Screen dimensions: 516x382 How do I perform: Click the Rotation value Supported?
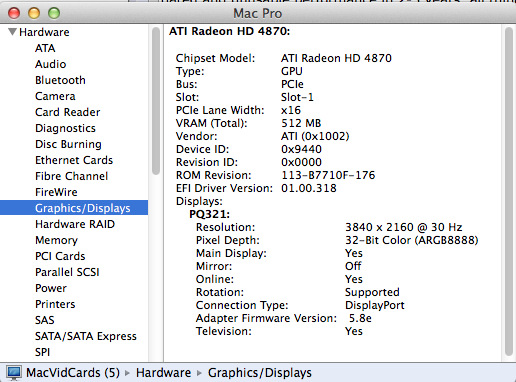[372, 292]
